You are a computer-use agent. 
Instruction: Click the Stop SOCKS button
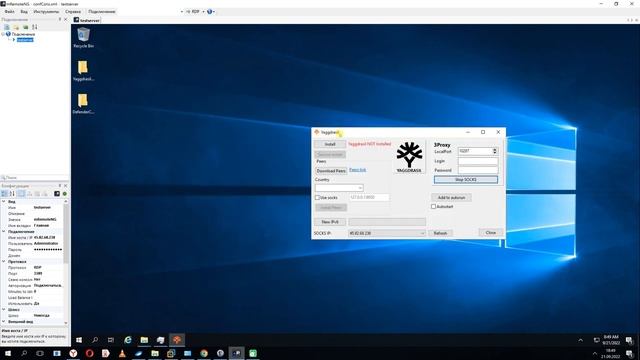click(x=466, y=180)
